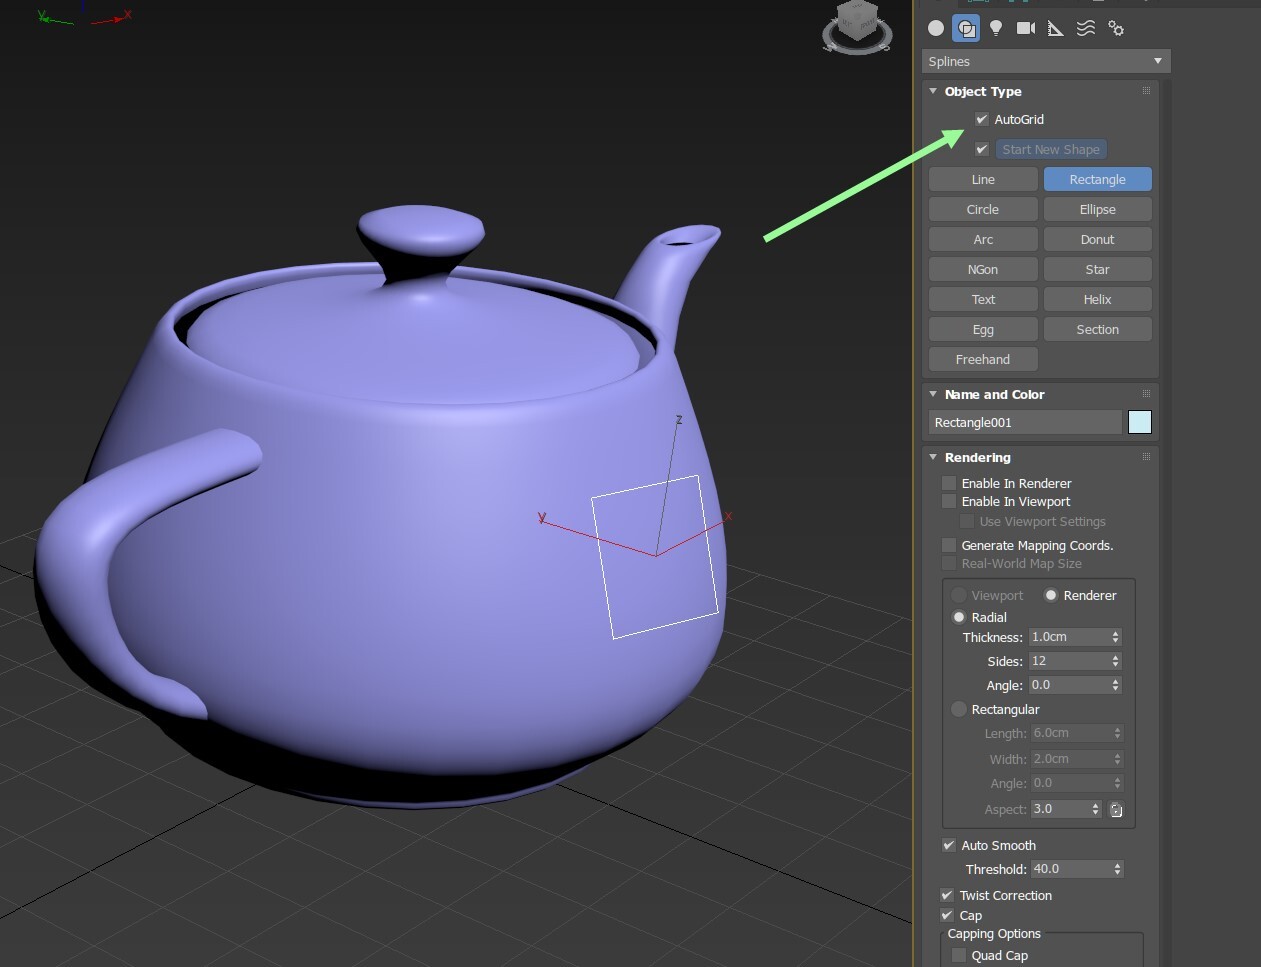The image size is (1261, 967).
Task: Create a Line spline
Action: pyautogui.click(x=983, y=179)
